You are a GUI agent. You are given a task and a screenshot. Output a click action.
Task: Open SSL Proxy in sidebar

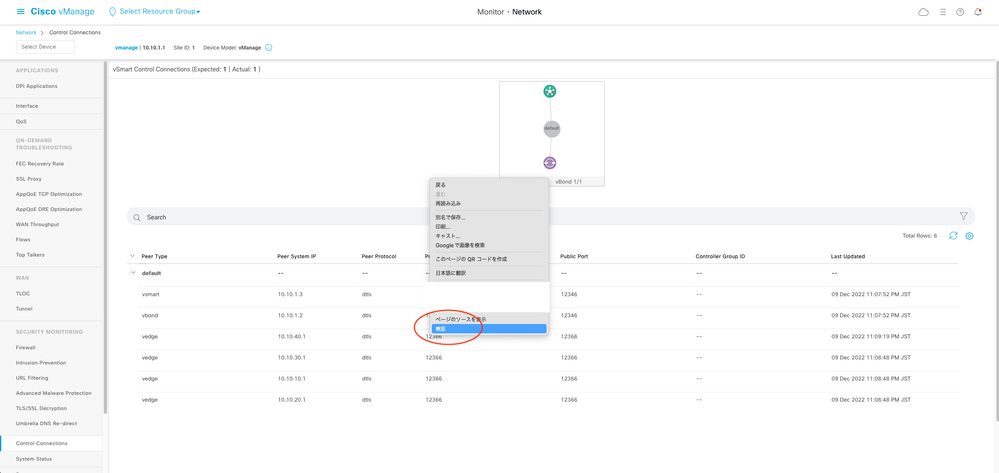(x=29, y=179)
